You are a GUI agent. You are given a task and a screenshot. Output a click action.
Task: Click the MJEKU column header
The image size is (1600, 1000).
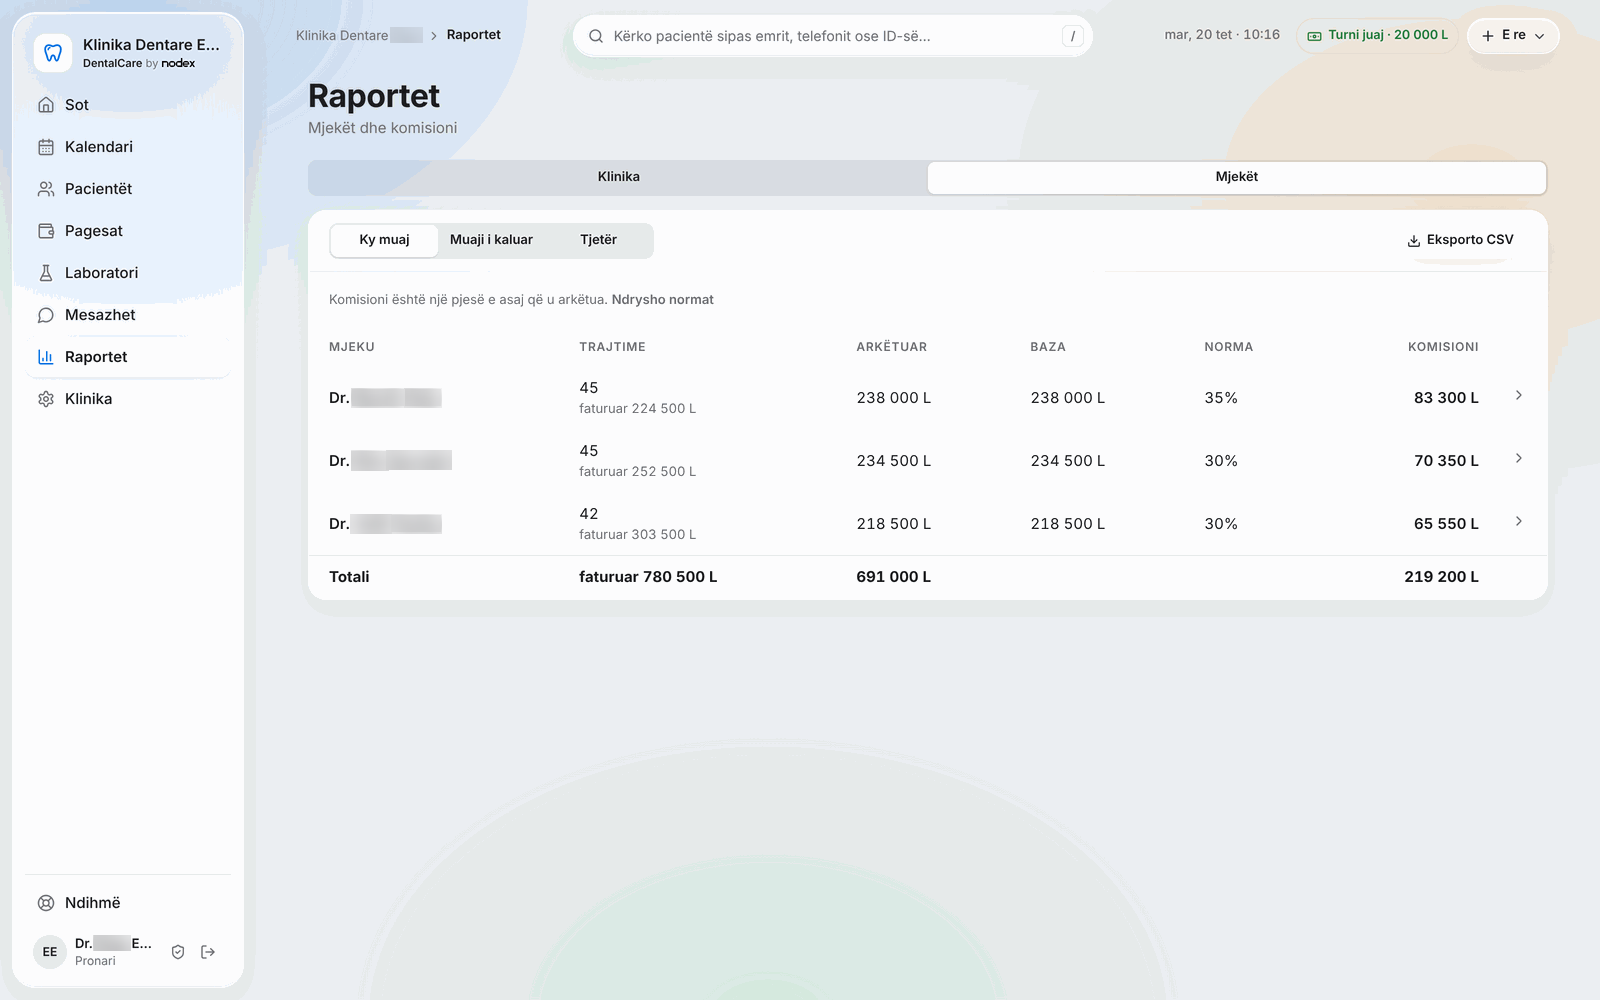coord(352,347)
